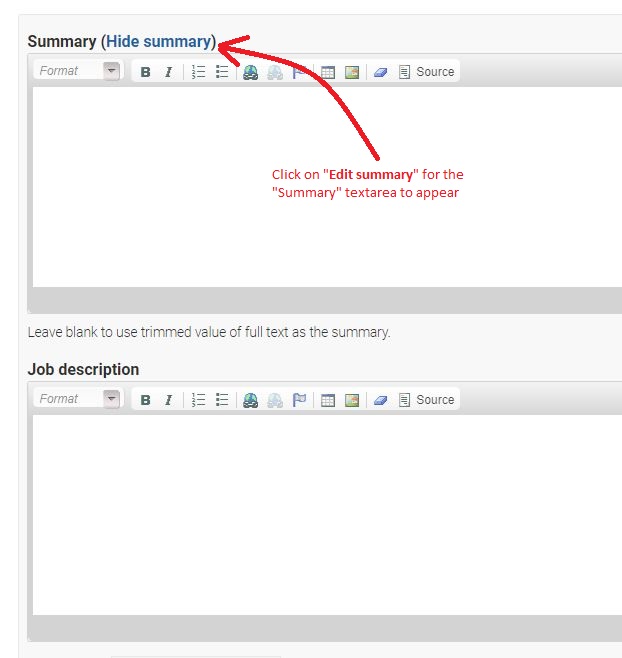Insert bulleted list in Summary editor
The height and width of the screenshot is (658, 622).
222,72
